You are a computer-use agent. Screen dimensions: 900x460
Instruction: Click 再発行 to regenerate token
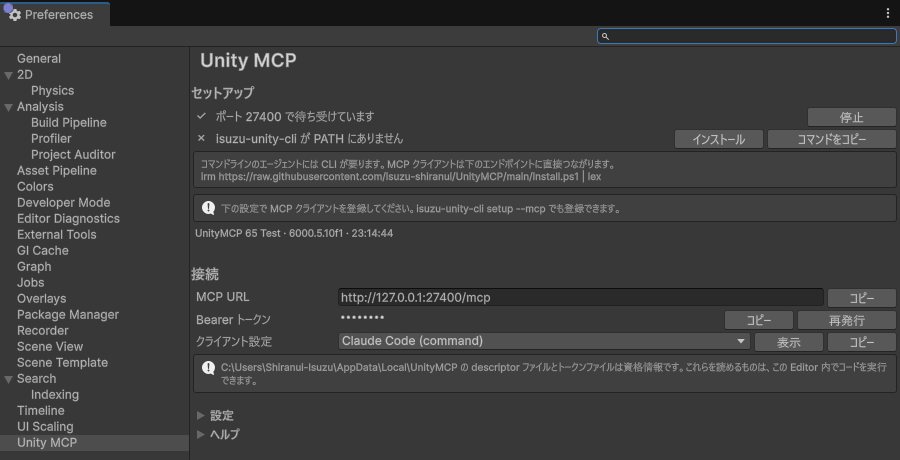point(847,320)
